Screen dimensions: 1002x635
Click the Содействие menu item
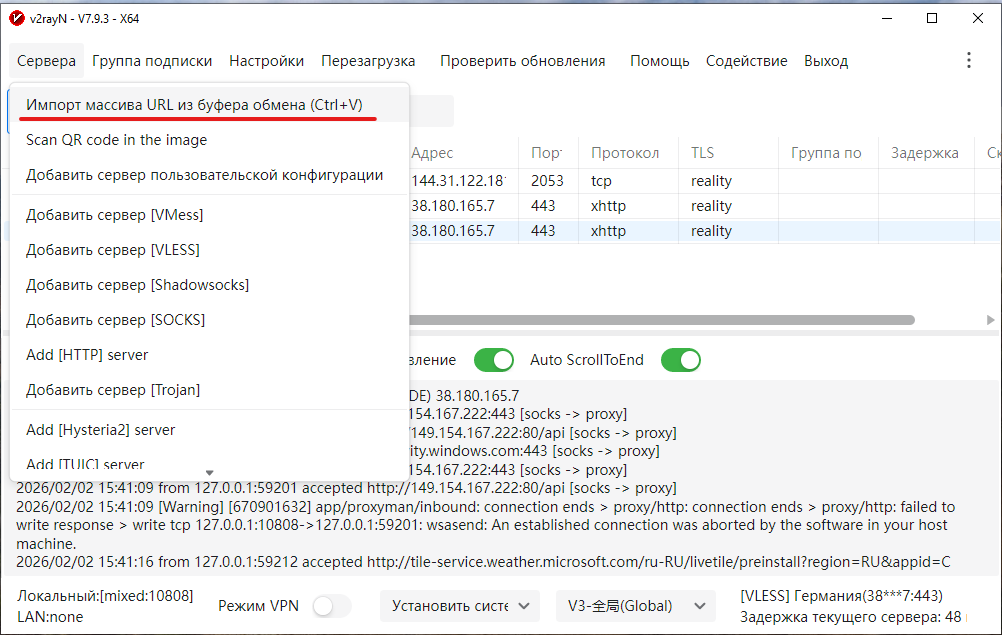(746, 61)
